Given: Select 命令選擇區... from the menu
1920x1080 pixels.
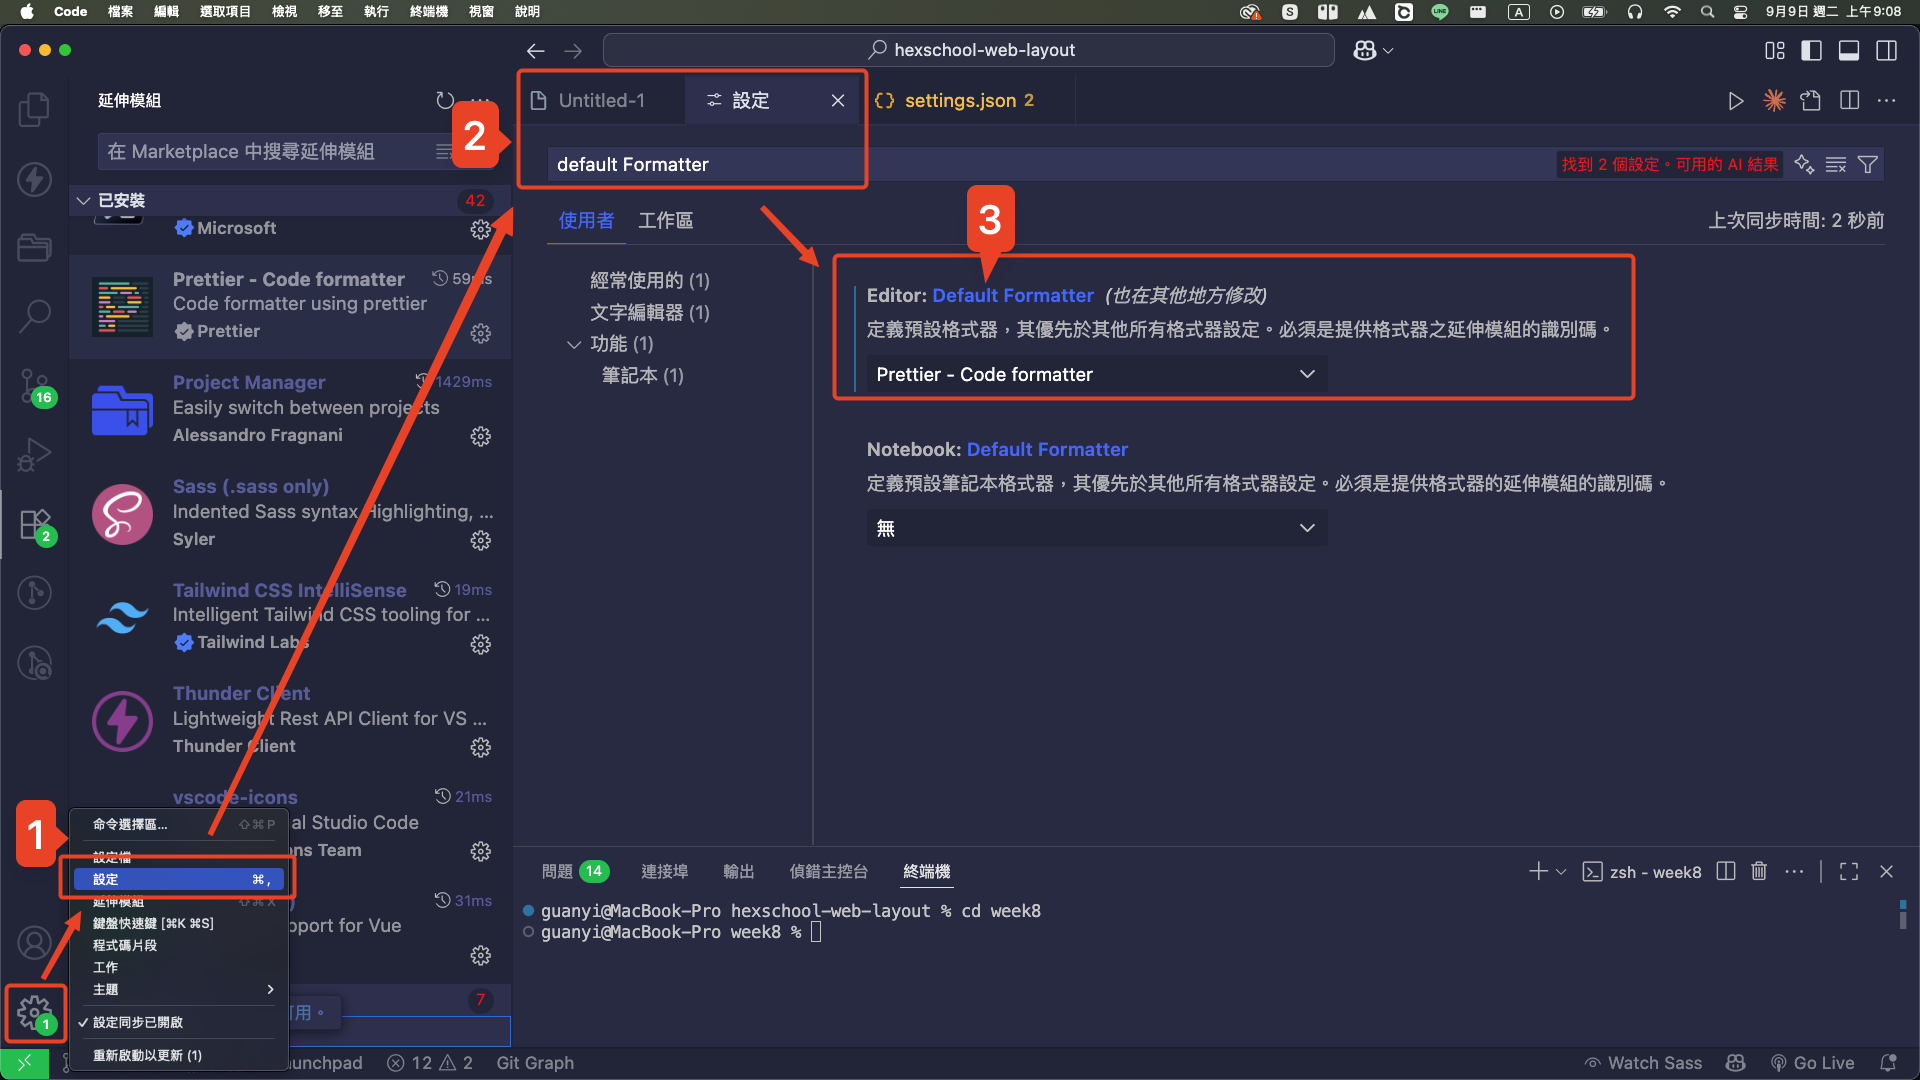Looking at the screenshot, I should tap(178, 824).
